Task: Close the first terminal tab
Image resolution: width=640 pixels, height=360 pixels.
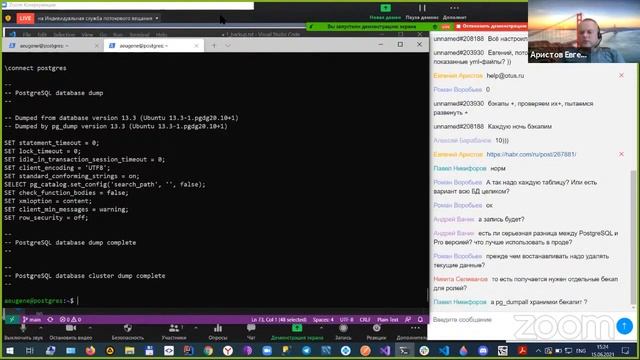Action: pyautogui.click(x=96, y=46)
